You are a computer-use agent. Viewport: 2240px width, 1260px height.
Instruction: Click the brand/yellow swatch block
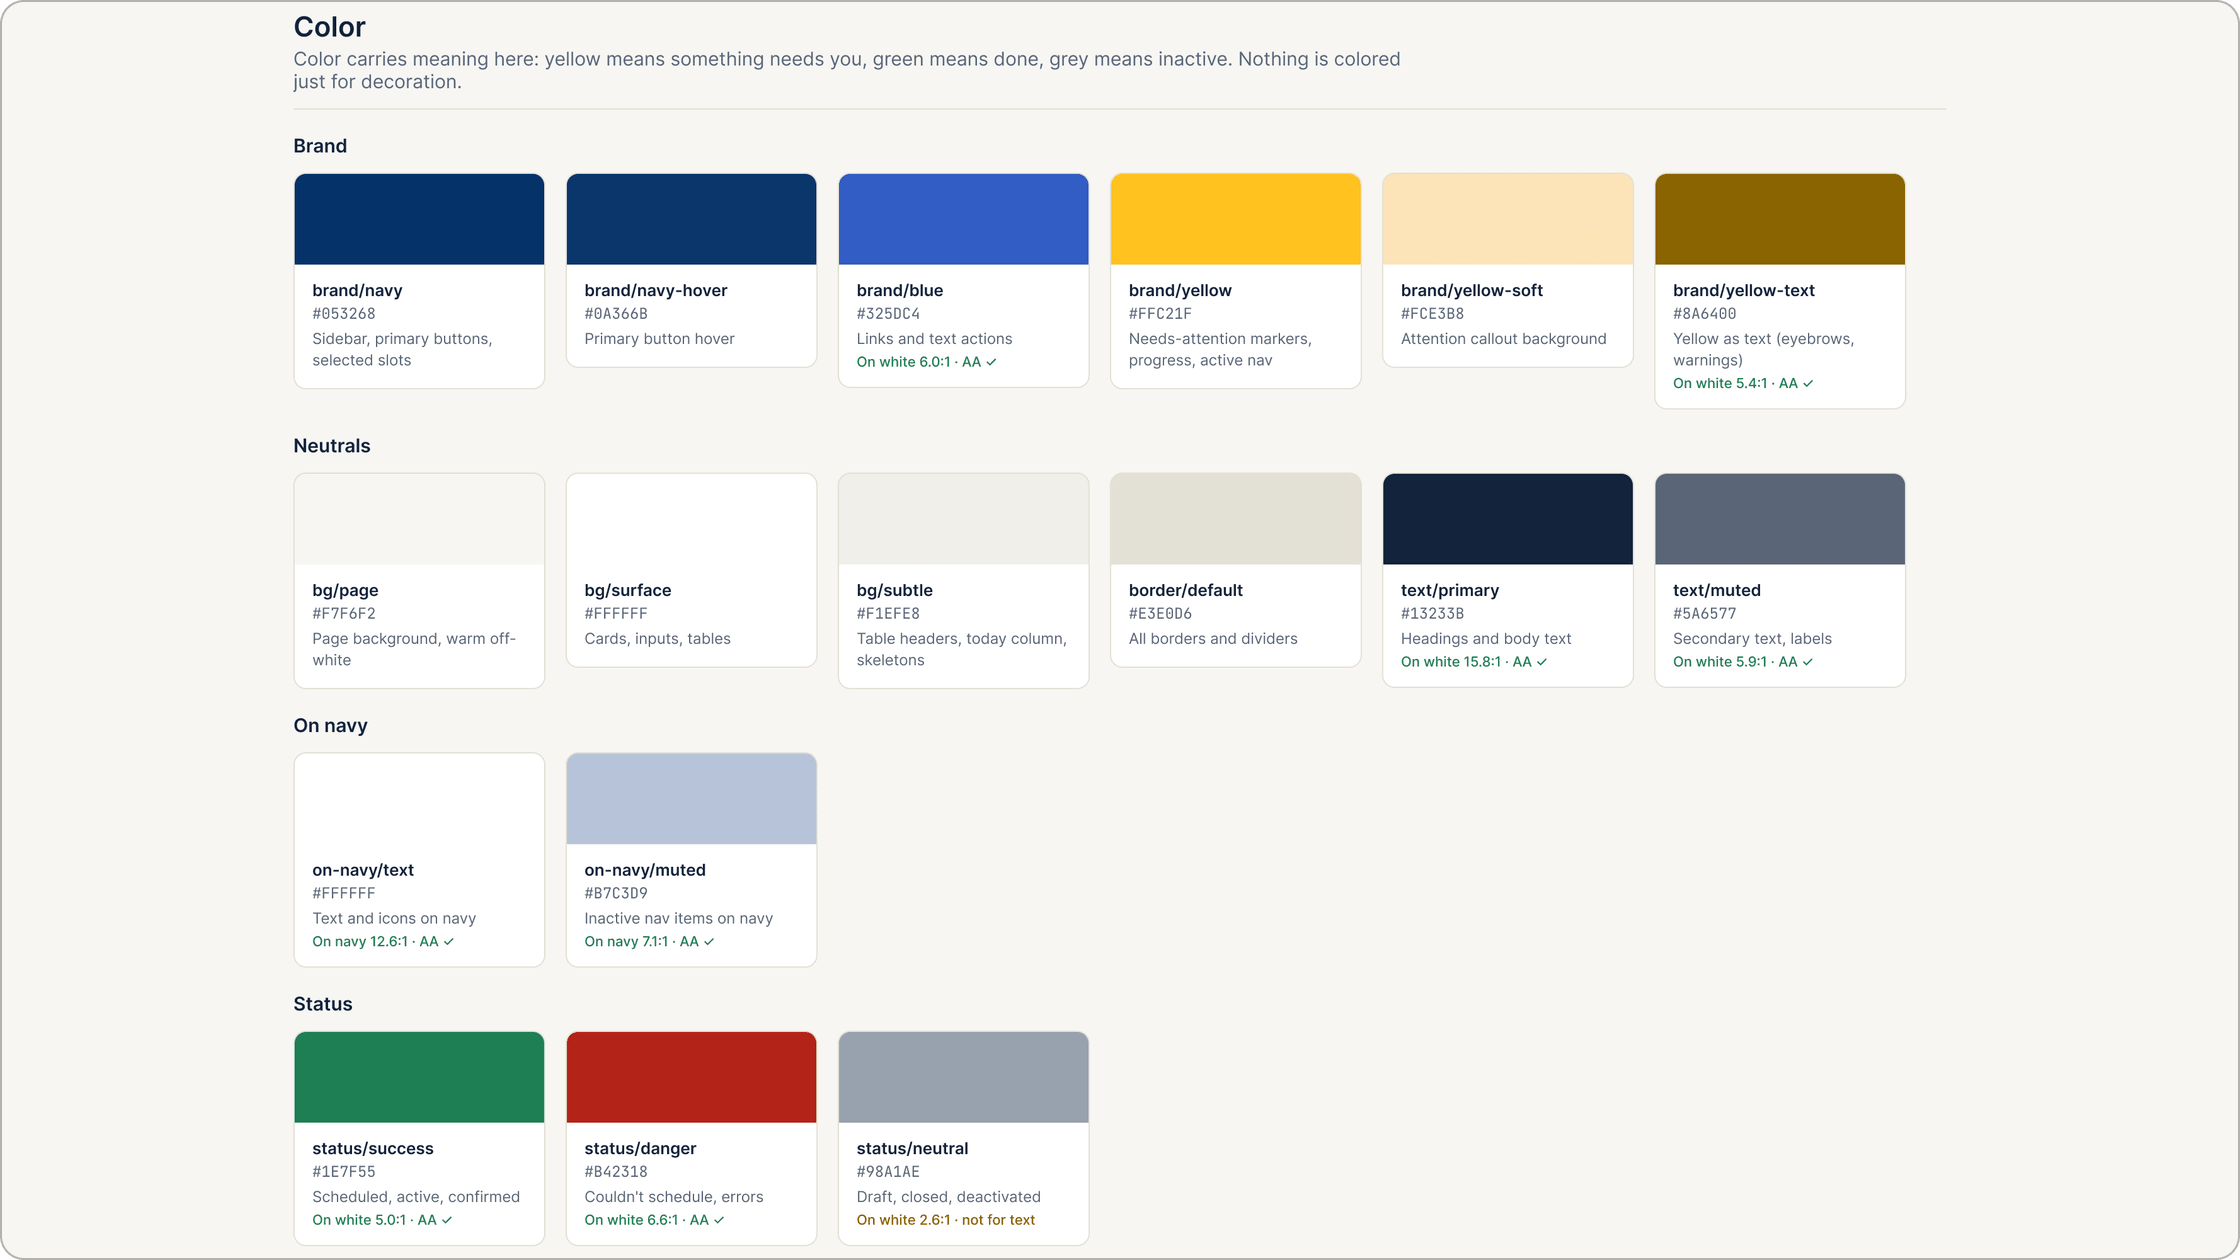[x=1235, y=219]
